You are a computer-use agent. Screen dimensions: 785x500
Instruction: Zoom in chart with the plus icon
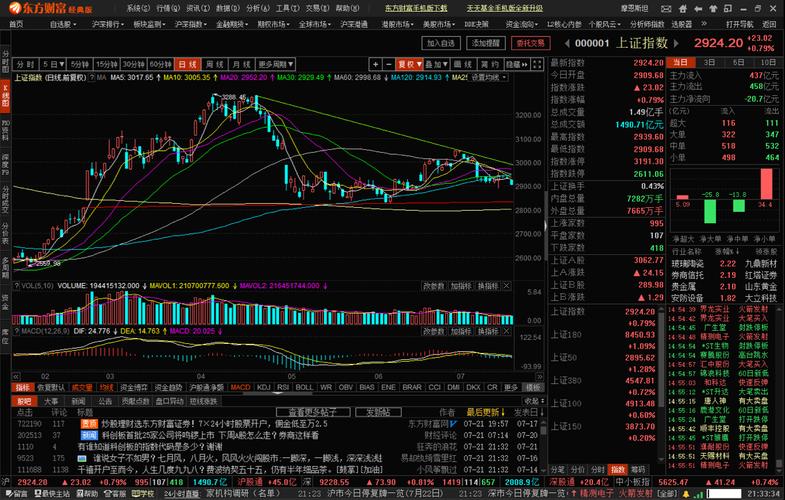(x=375, y=64)
